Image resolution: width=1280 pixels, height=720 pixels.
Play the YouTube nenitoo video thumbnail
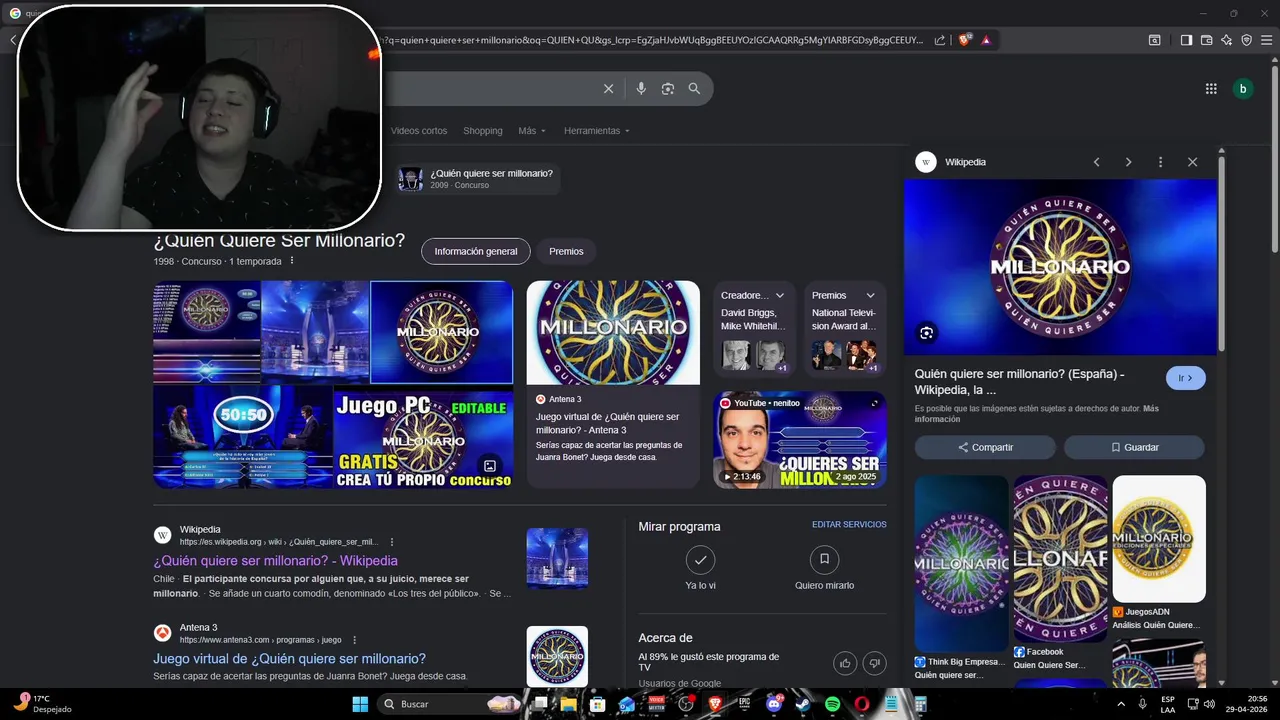pos(800,440)
